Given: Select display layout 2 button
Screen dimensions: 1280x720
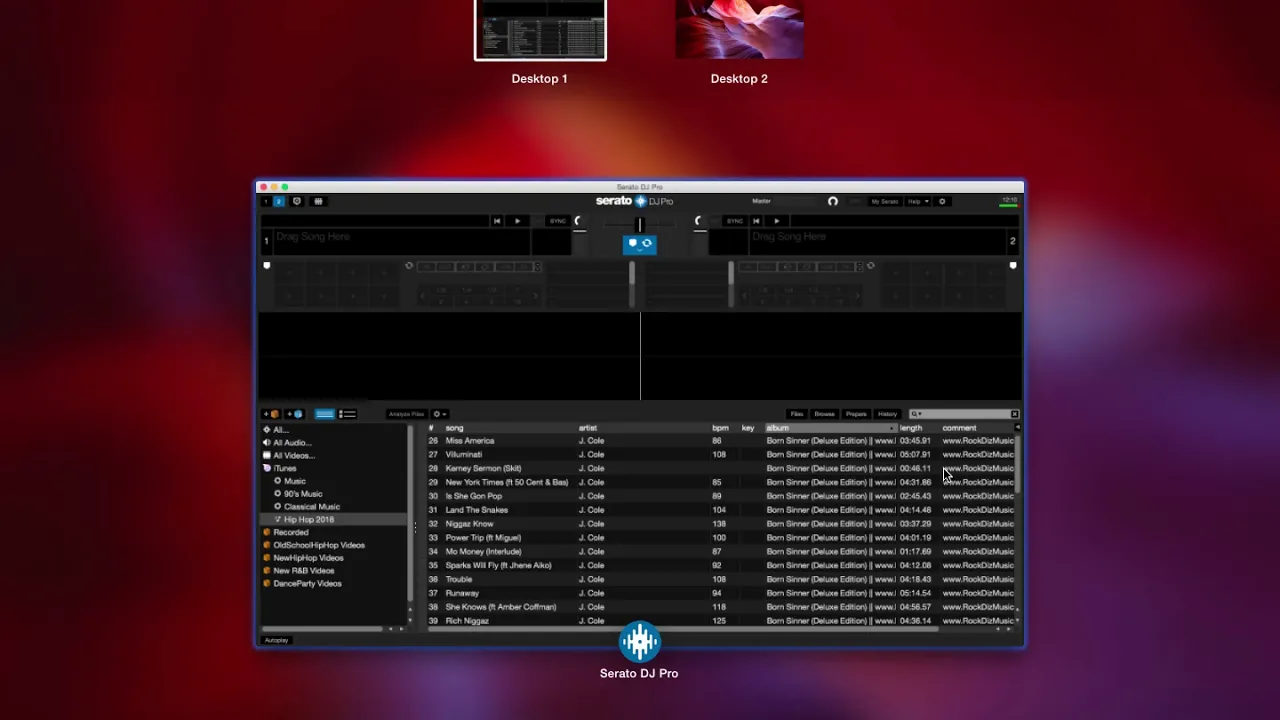Looking at the screenshot, I should click(x=279, y=201).
